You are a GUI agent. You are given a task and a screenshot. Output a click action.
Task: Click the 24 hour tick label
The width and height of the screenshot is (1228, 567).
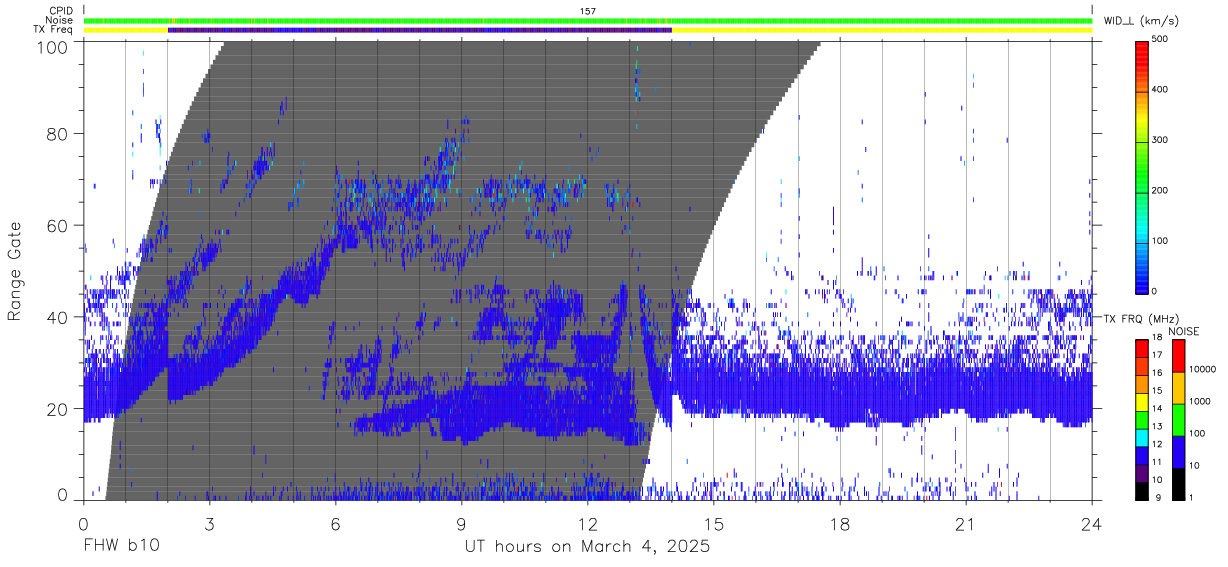pyautogui.click(x=1092, y=523)
